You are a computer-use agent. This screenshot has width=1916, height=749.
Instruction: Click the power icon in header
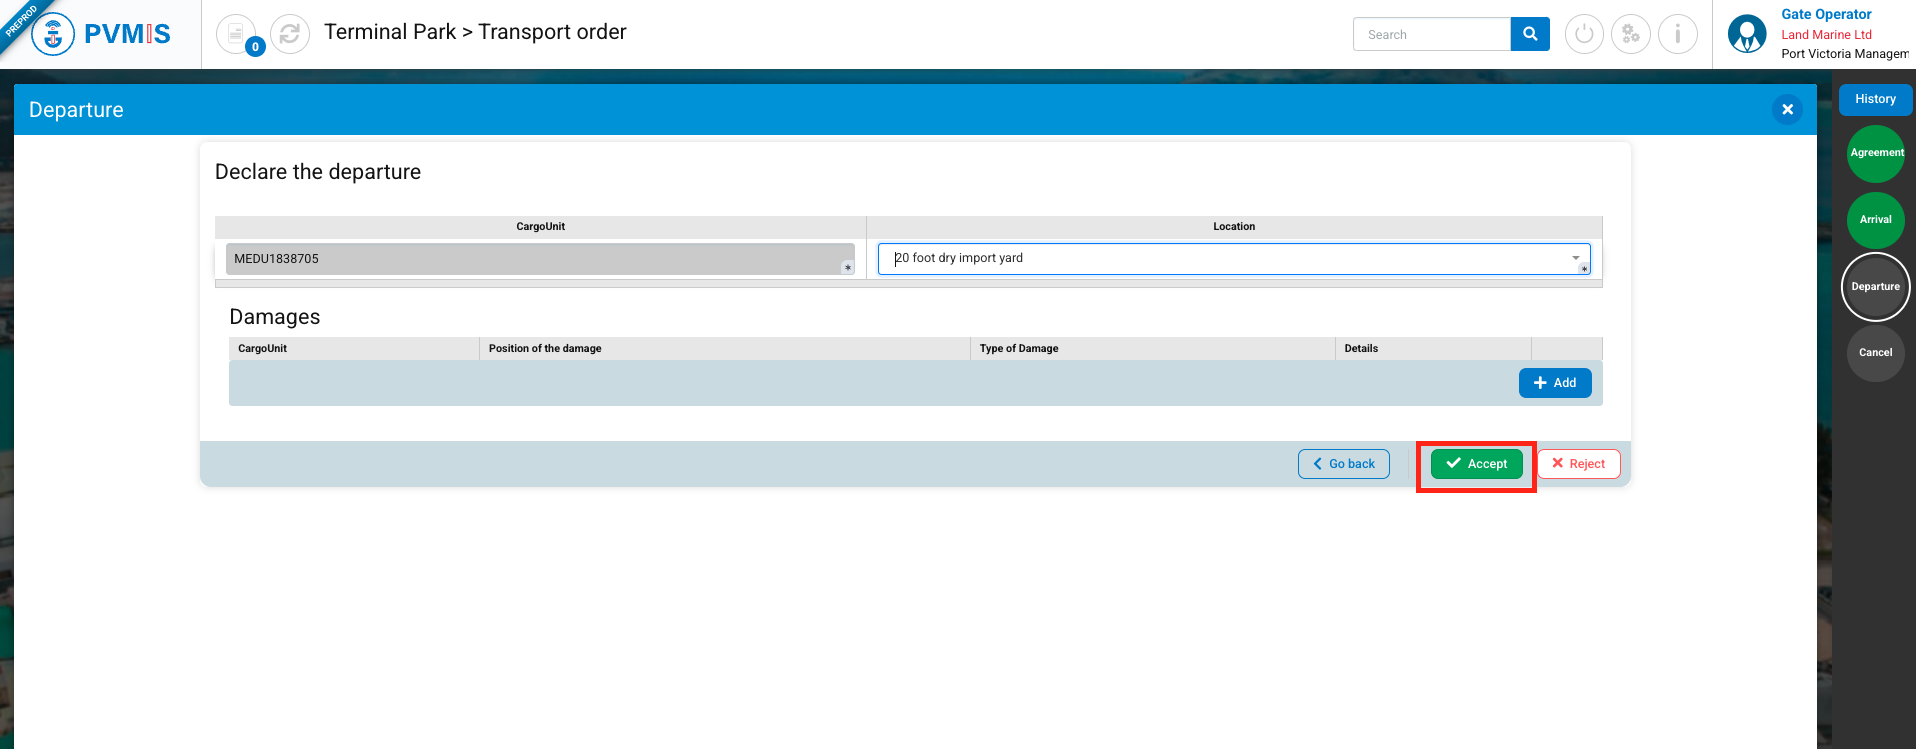tap(1584, 34)
